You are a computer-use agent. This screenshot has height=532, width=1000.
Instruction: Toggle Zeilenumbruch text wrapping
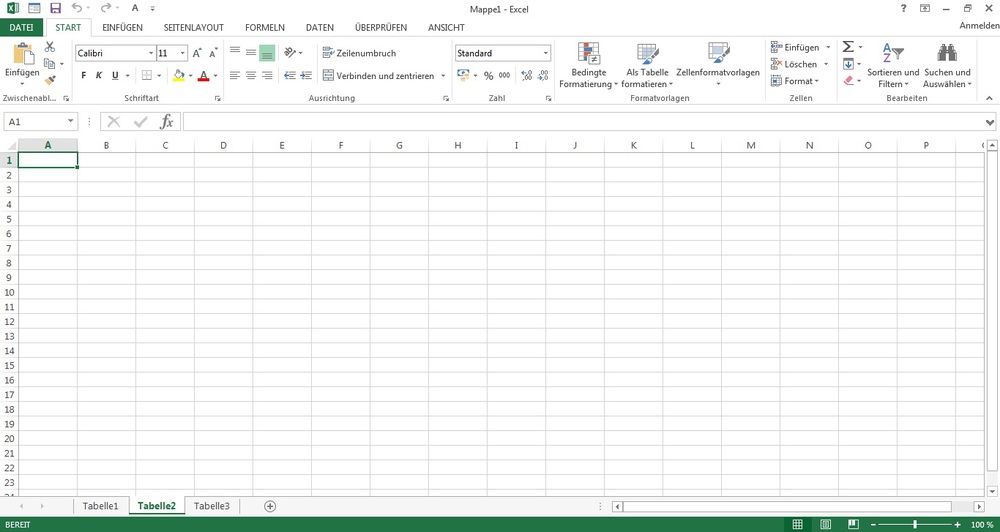[359, 53]
